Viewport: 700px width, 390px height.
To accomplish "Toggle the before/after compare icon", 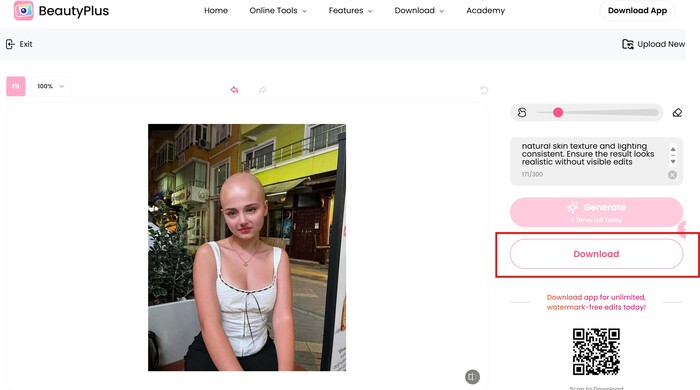I will (x=472, y=377).
